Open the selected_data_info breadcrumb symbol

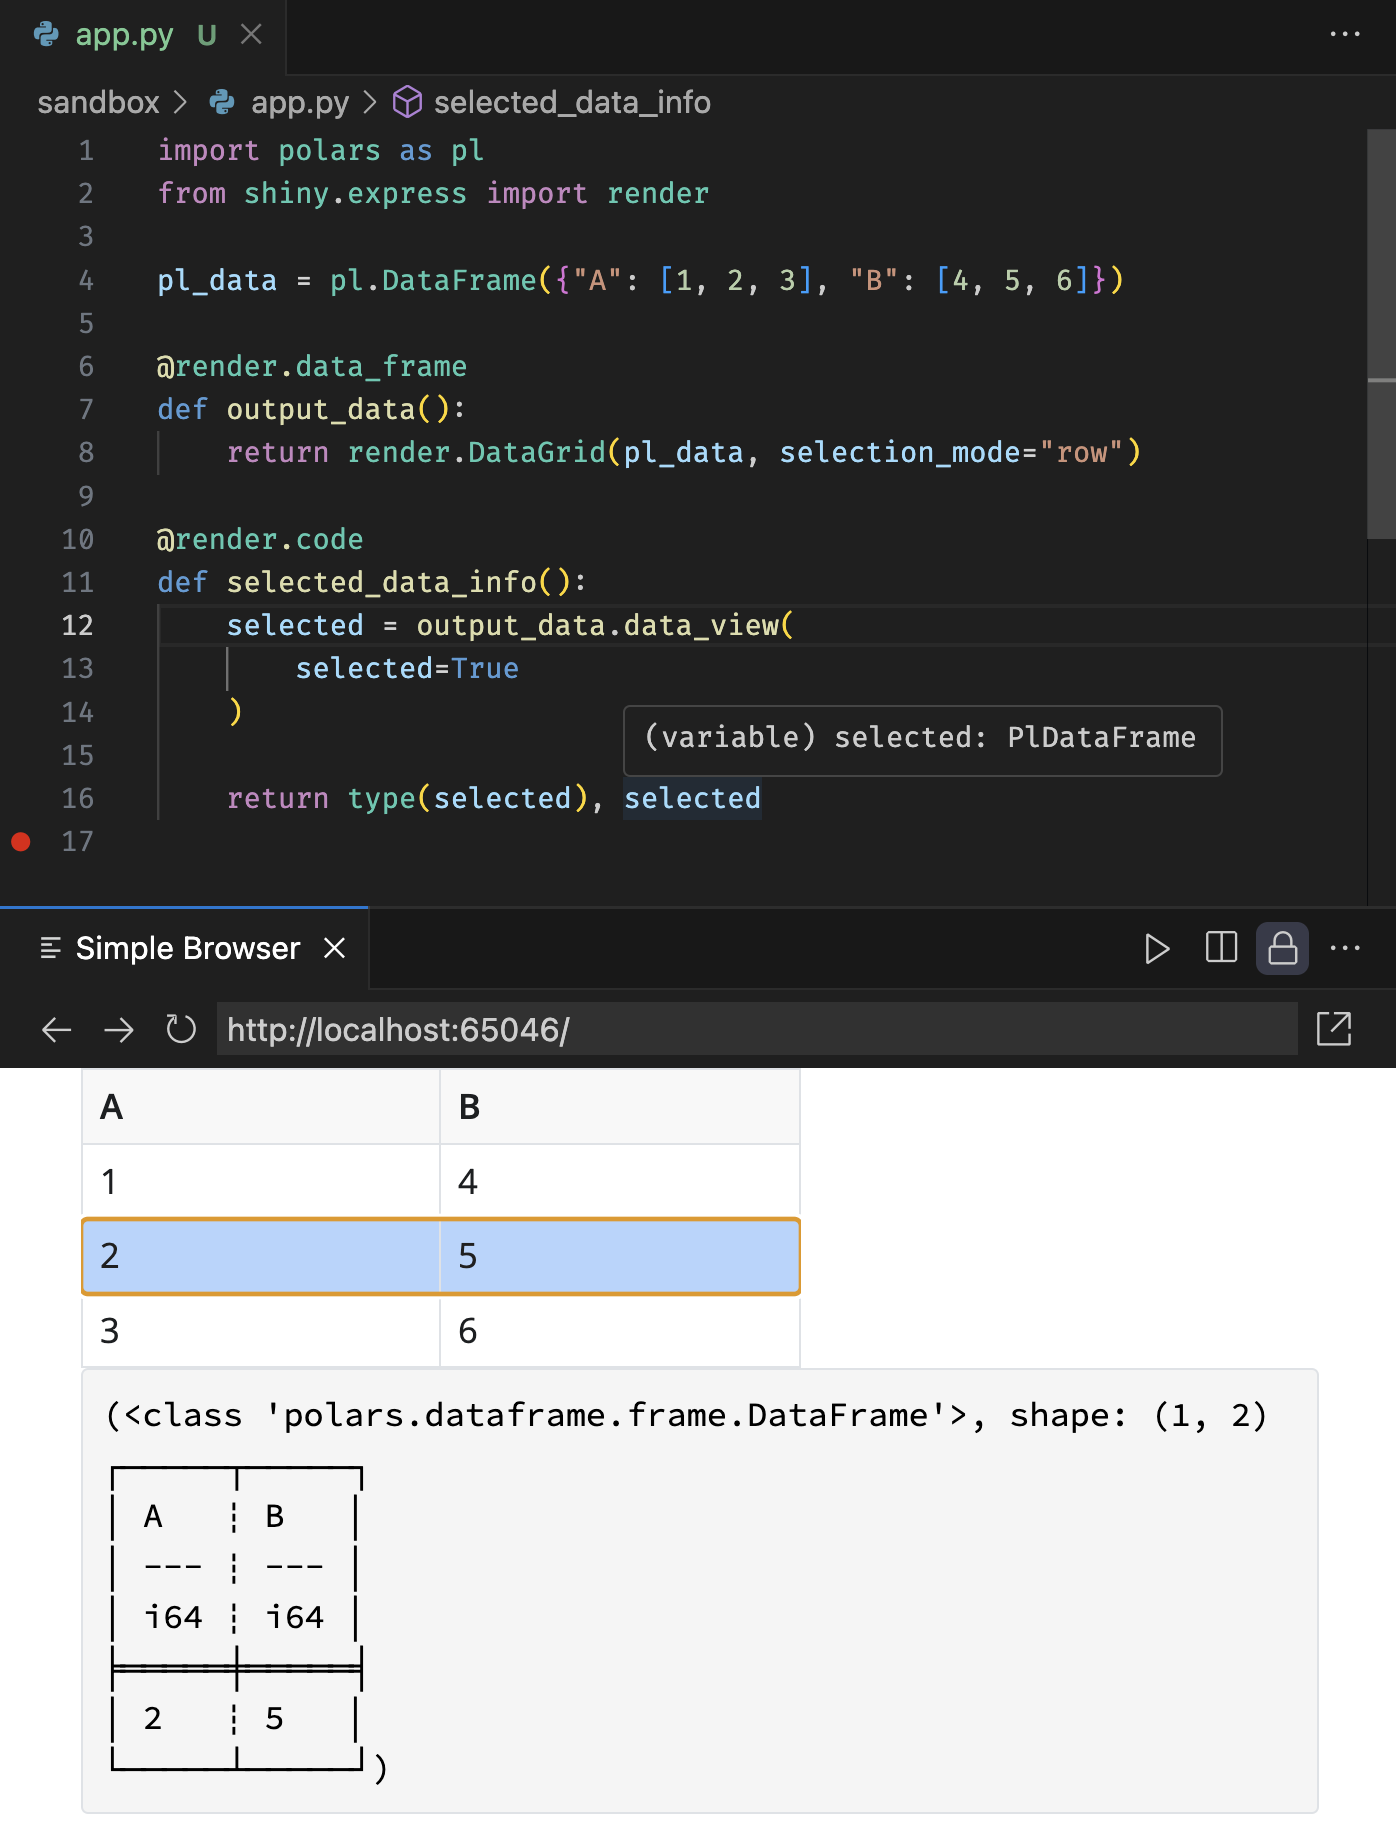click(571, 102)
